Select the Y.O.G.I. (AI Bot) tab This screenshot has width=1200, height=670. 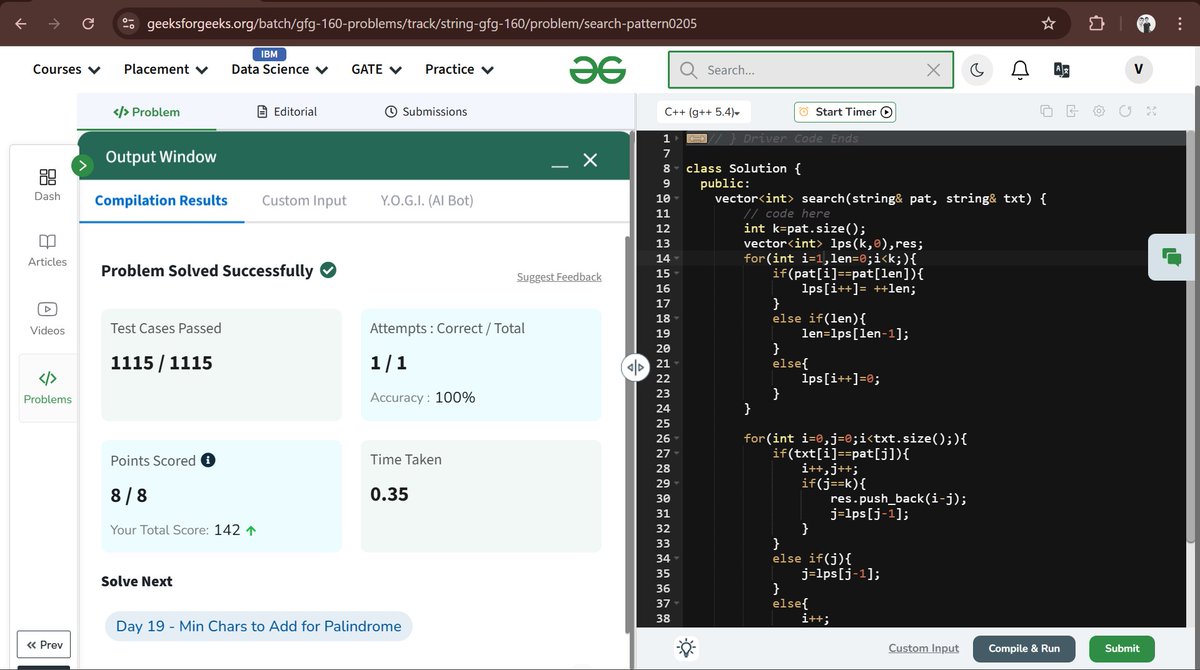427,200
